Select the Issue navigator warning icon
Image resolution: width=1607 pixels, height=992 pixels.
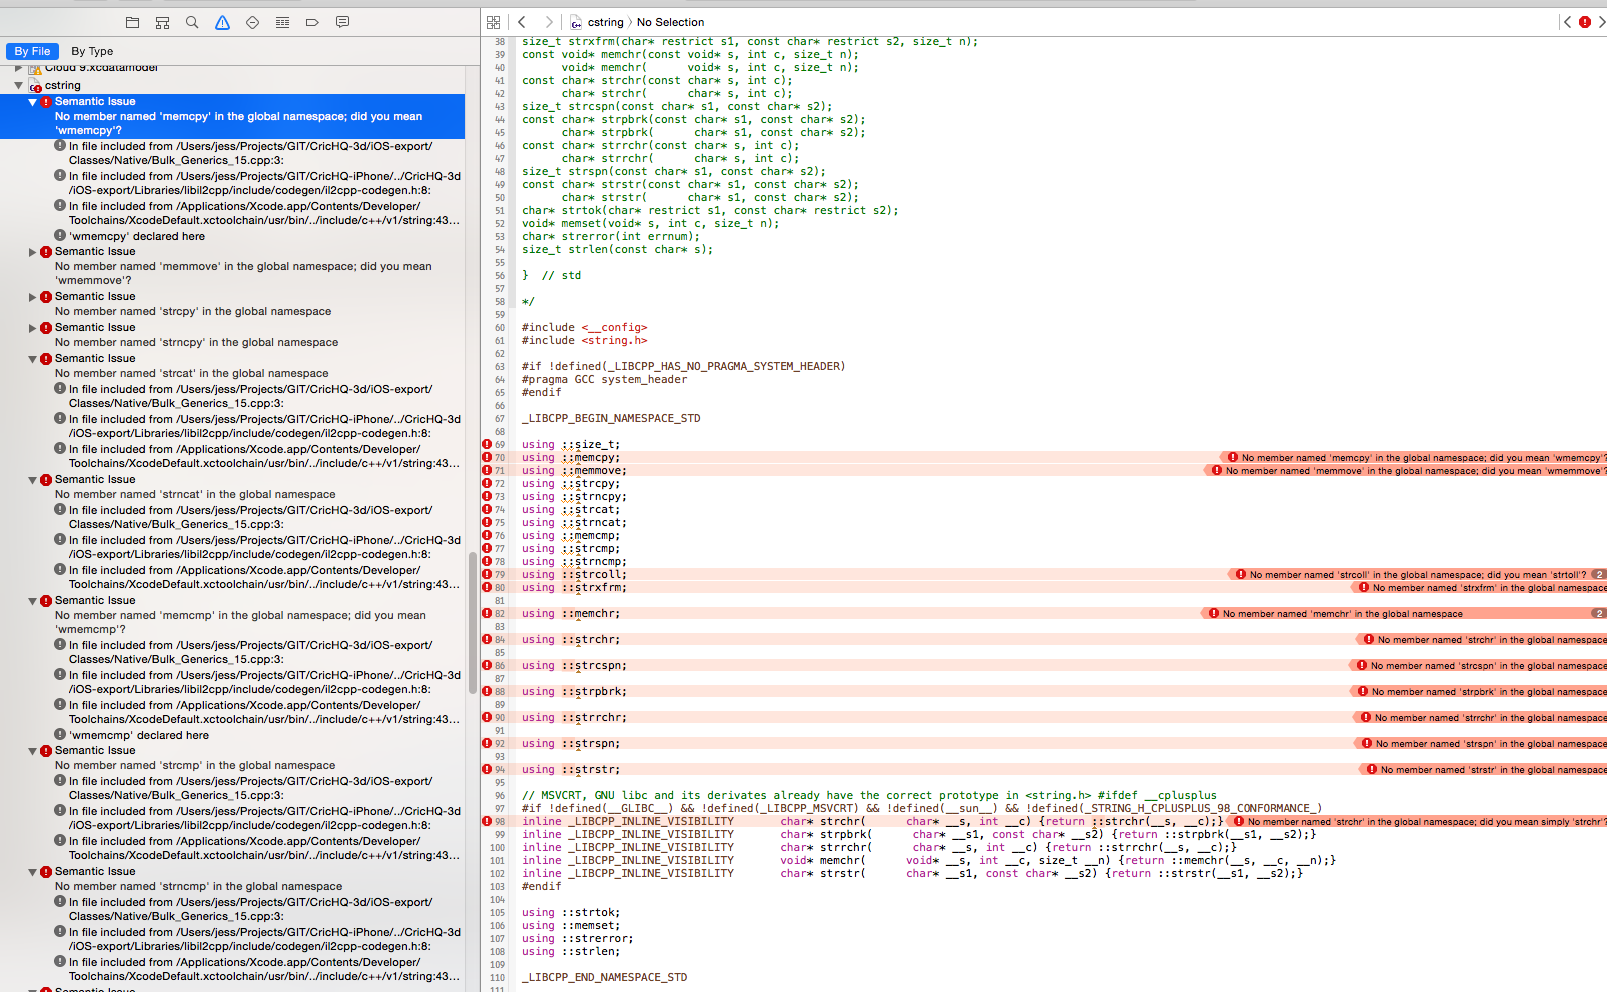click(222, 22)
